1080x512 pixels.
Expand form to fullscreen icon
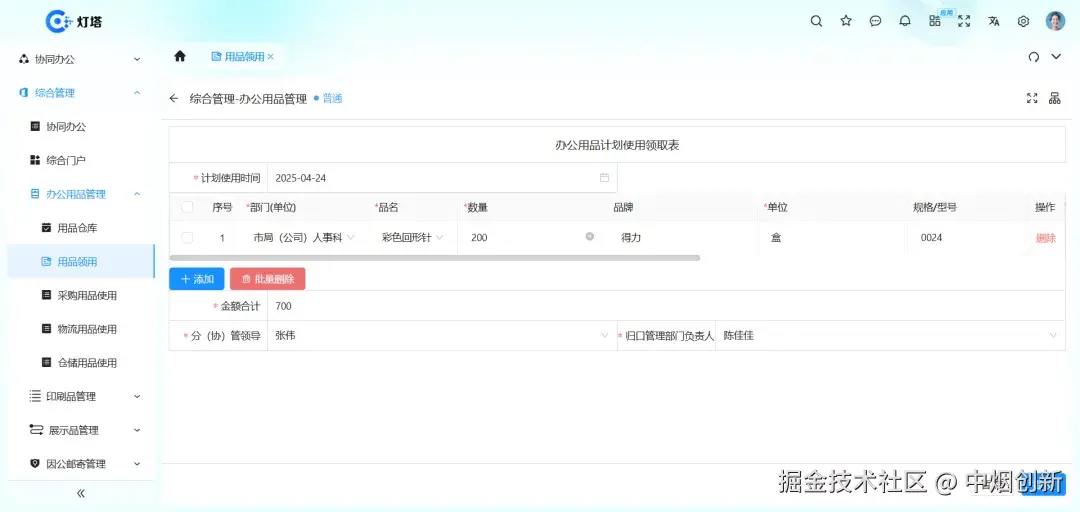click(1032, 99)
